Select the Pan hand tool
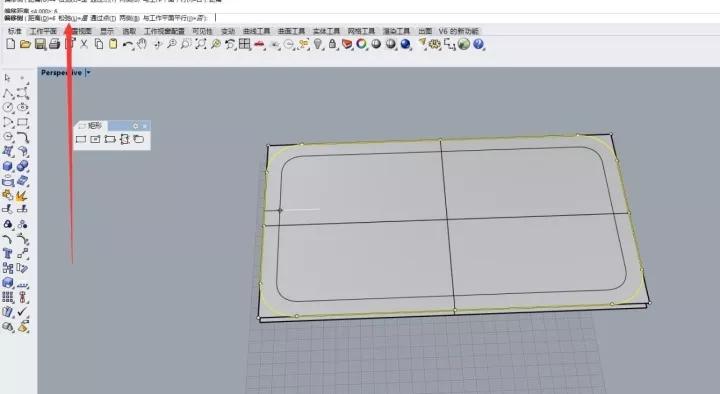This screenshot has width=720, height=394. [142, 44]
